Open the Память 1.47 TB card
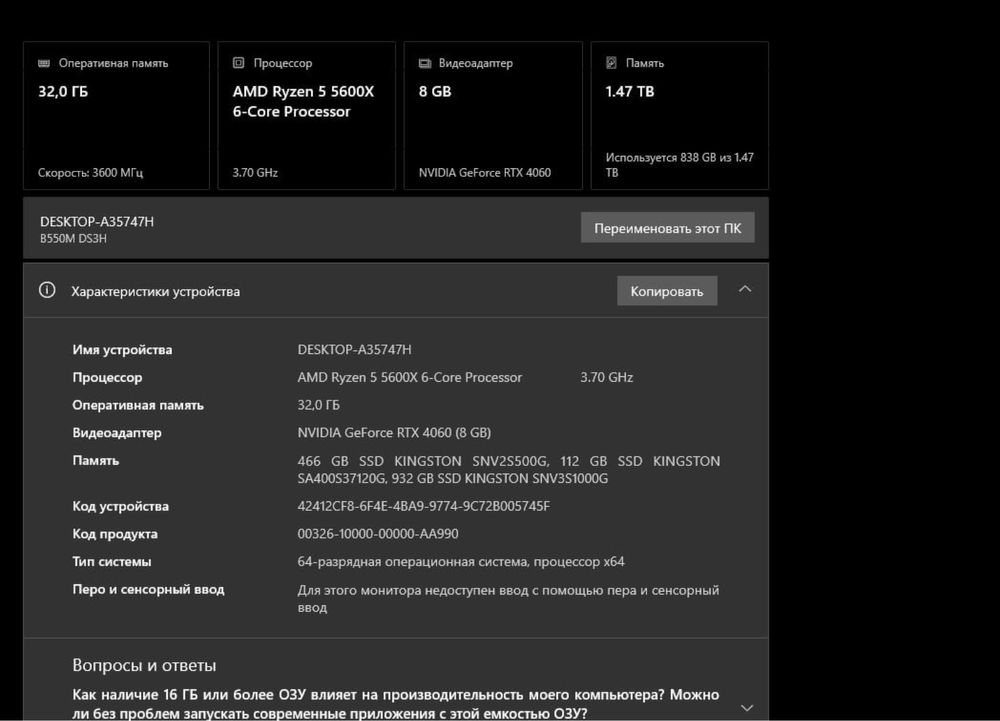 point(680,115)
